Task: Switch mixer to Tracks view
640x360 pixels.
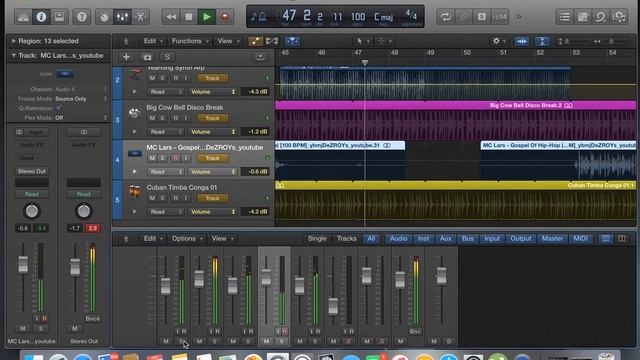Action: click(347, 238)
